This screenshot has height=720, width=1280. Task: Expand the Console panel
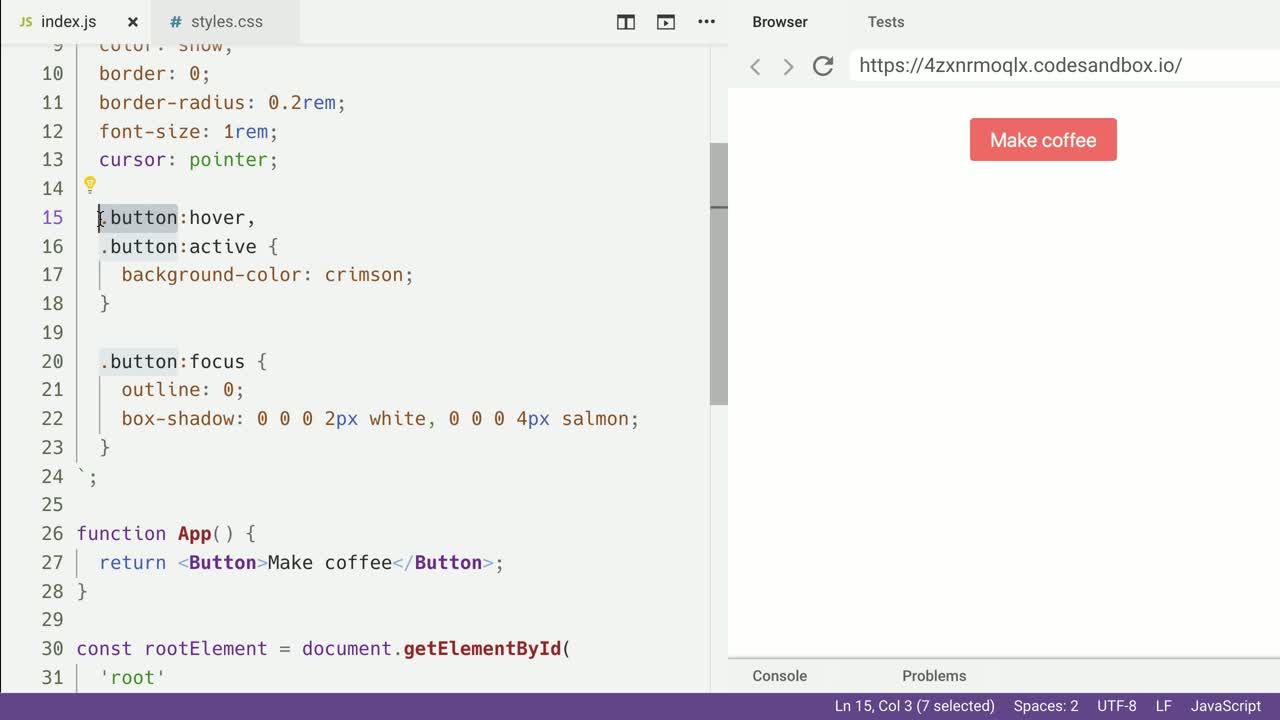coord(779,676)
